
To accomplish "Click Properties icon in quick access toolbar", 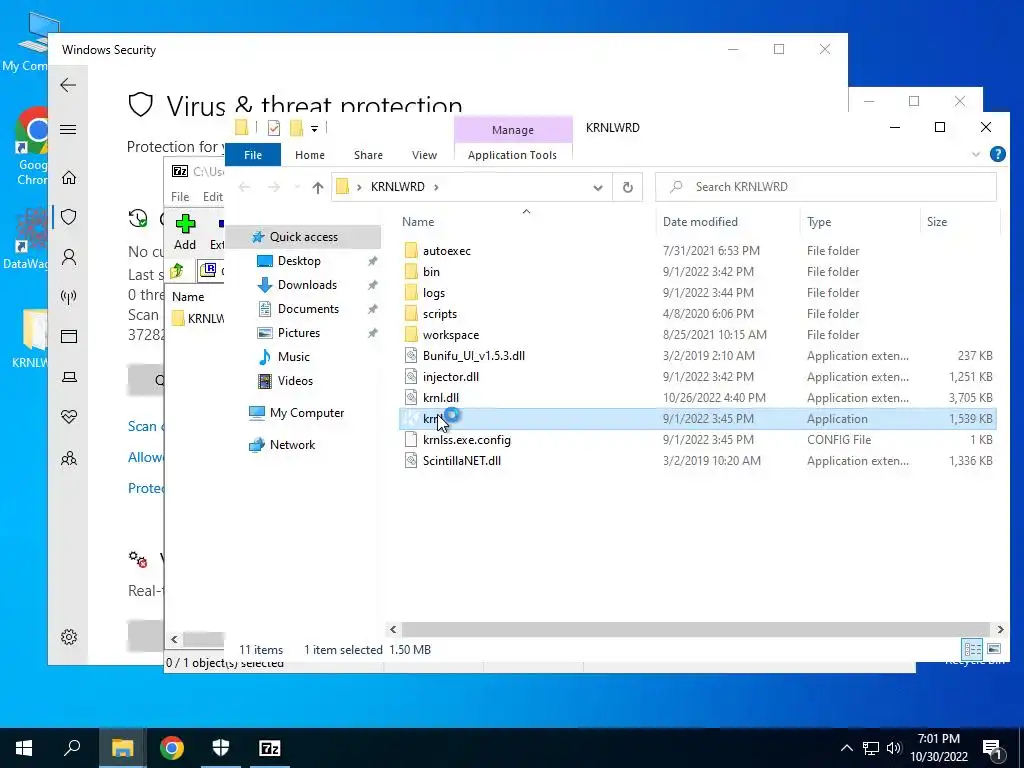I will click(274, 128).
